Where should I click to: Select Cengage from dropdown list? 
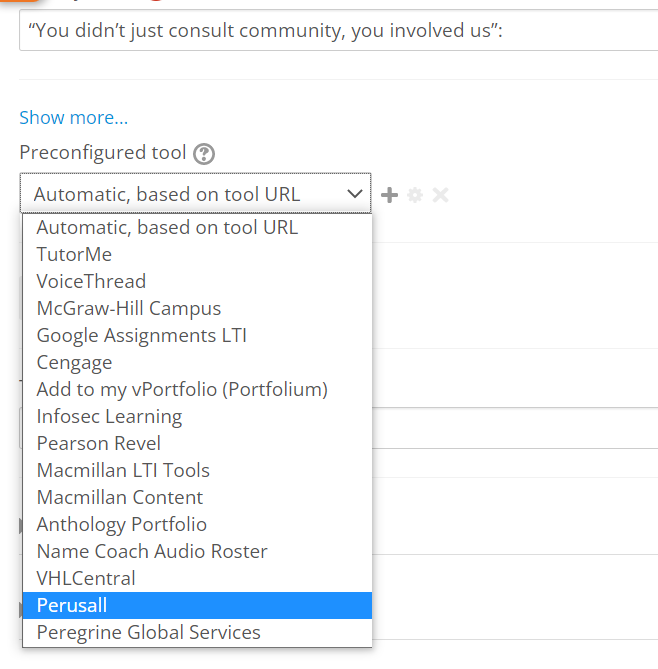pyautogui.click(x=197, y=362)
